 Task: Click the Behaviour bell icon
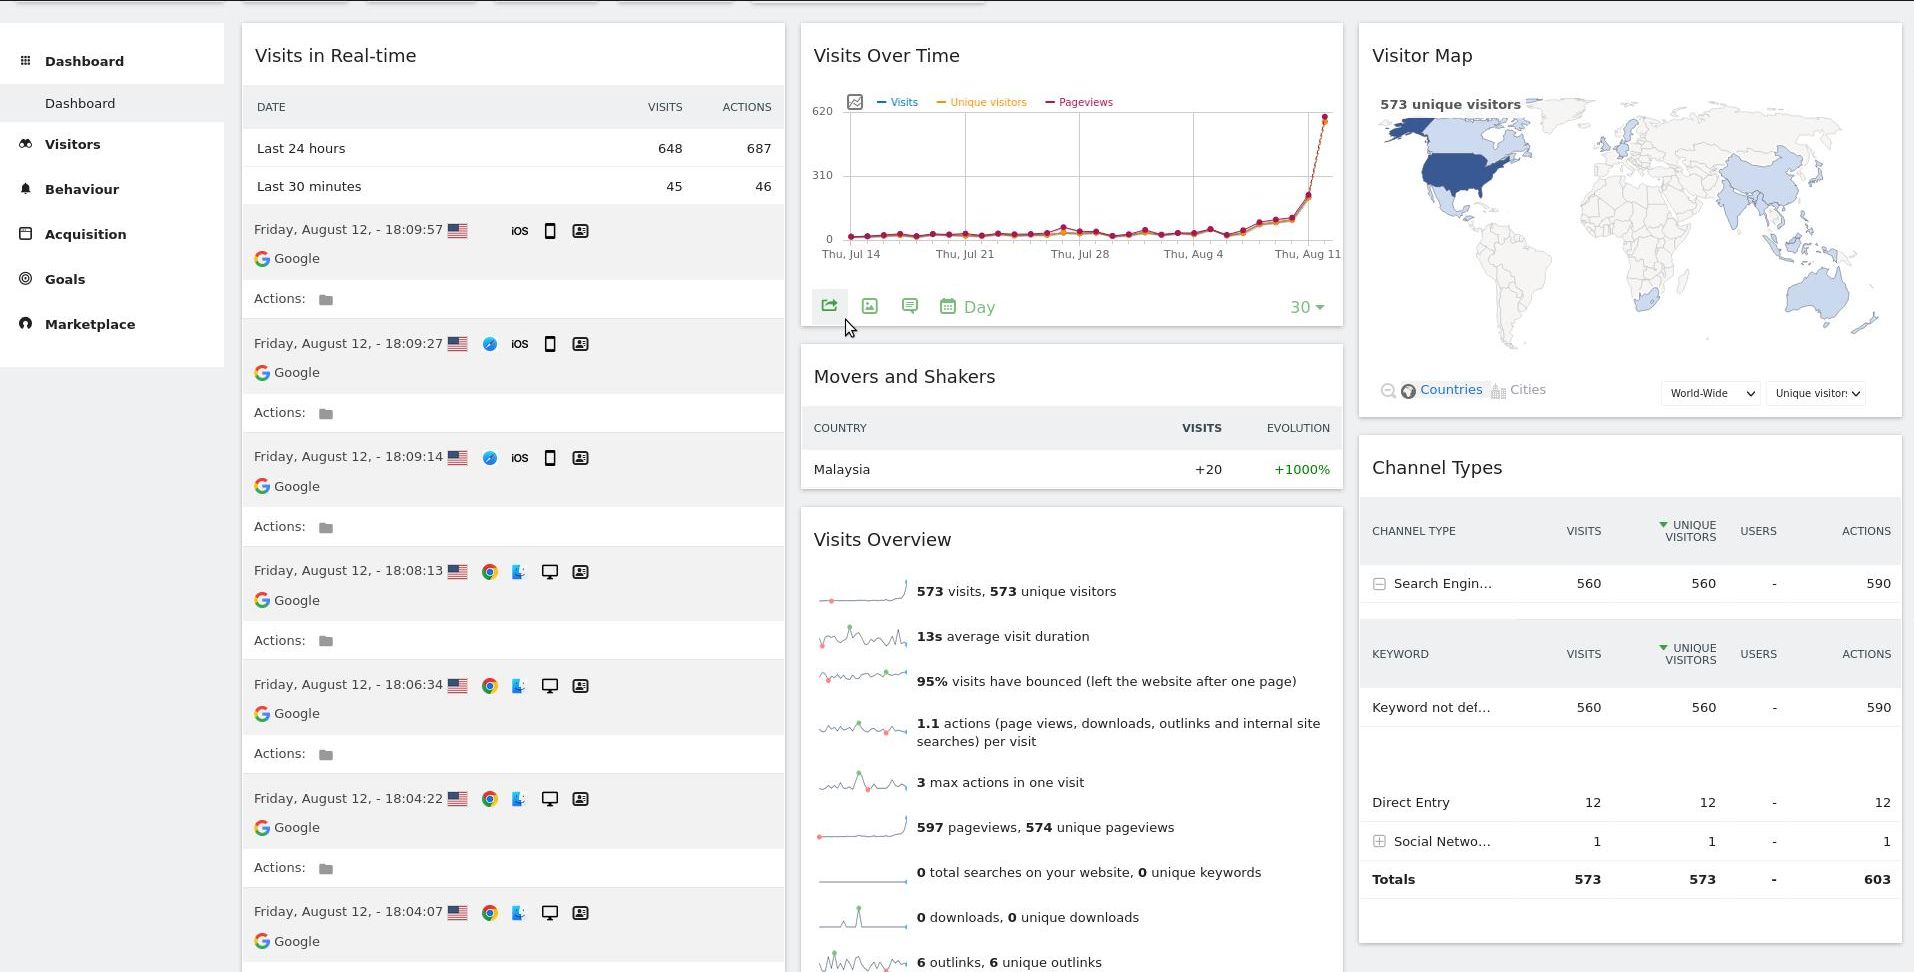pyautogui.click(x=26, y=188)
